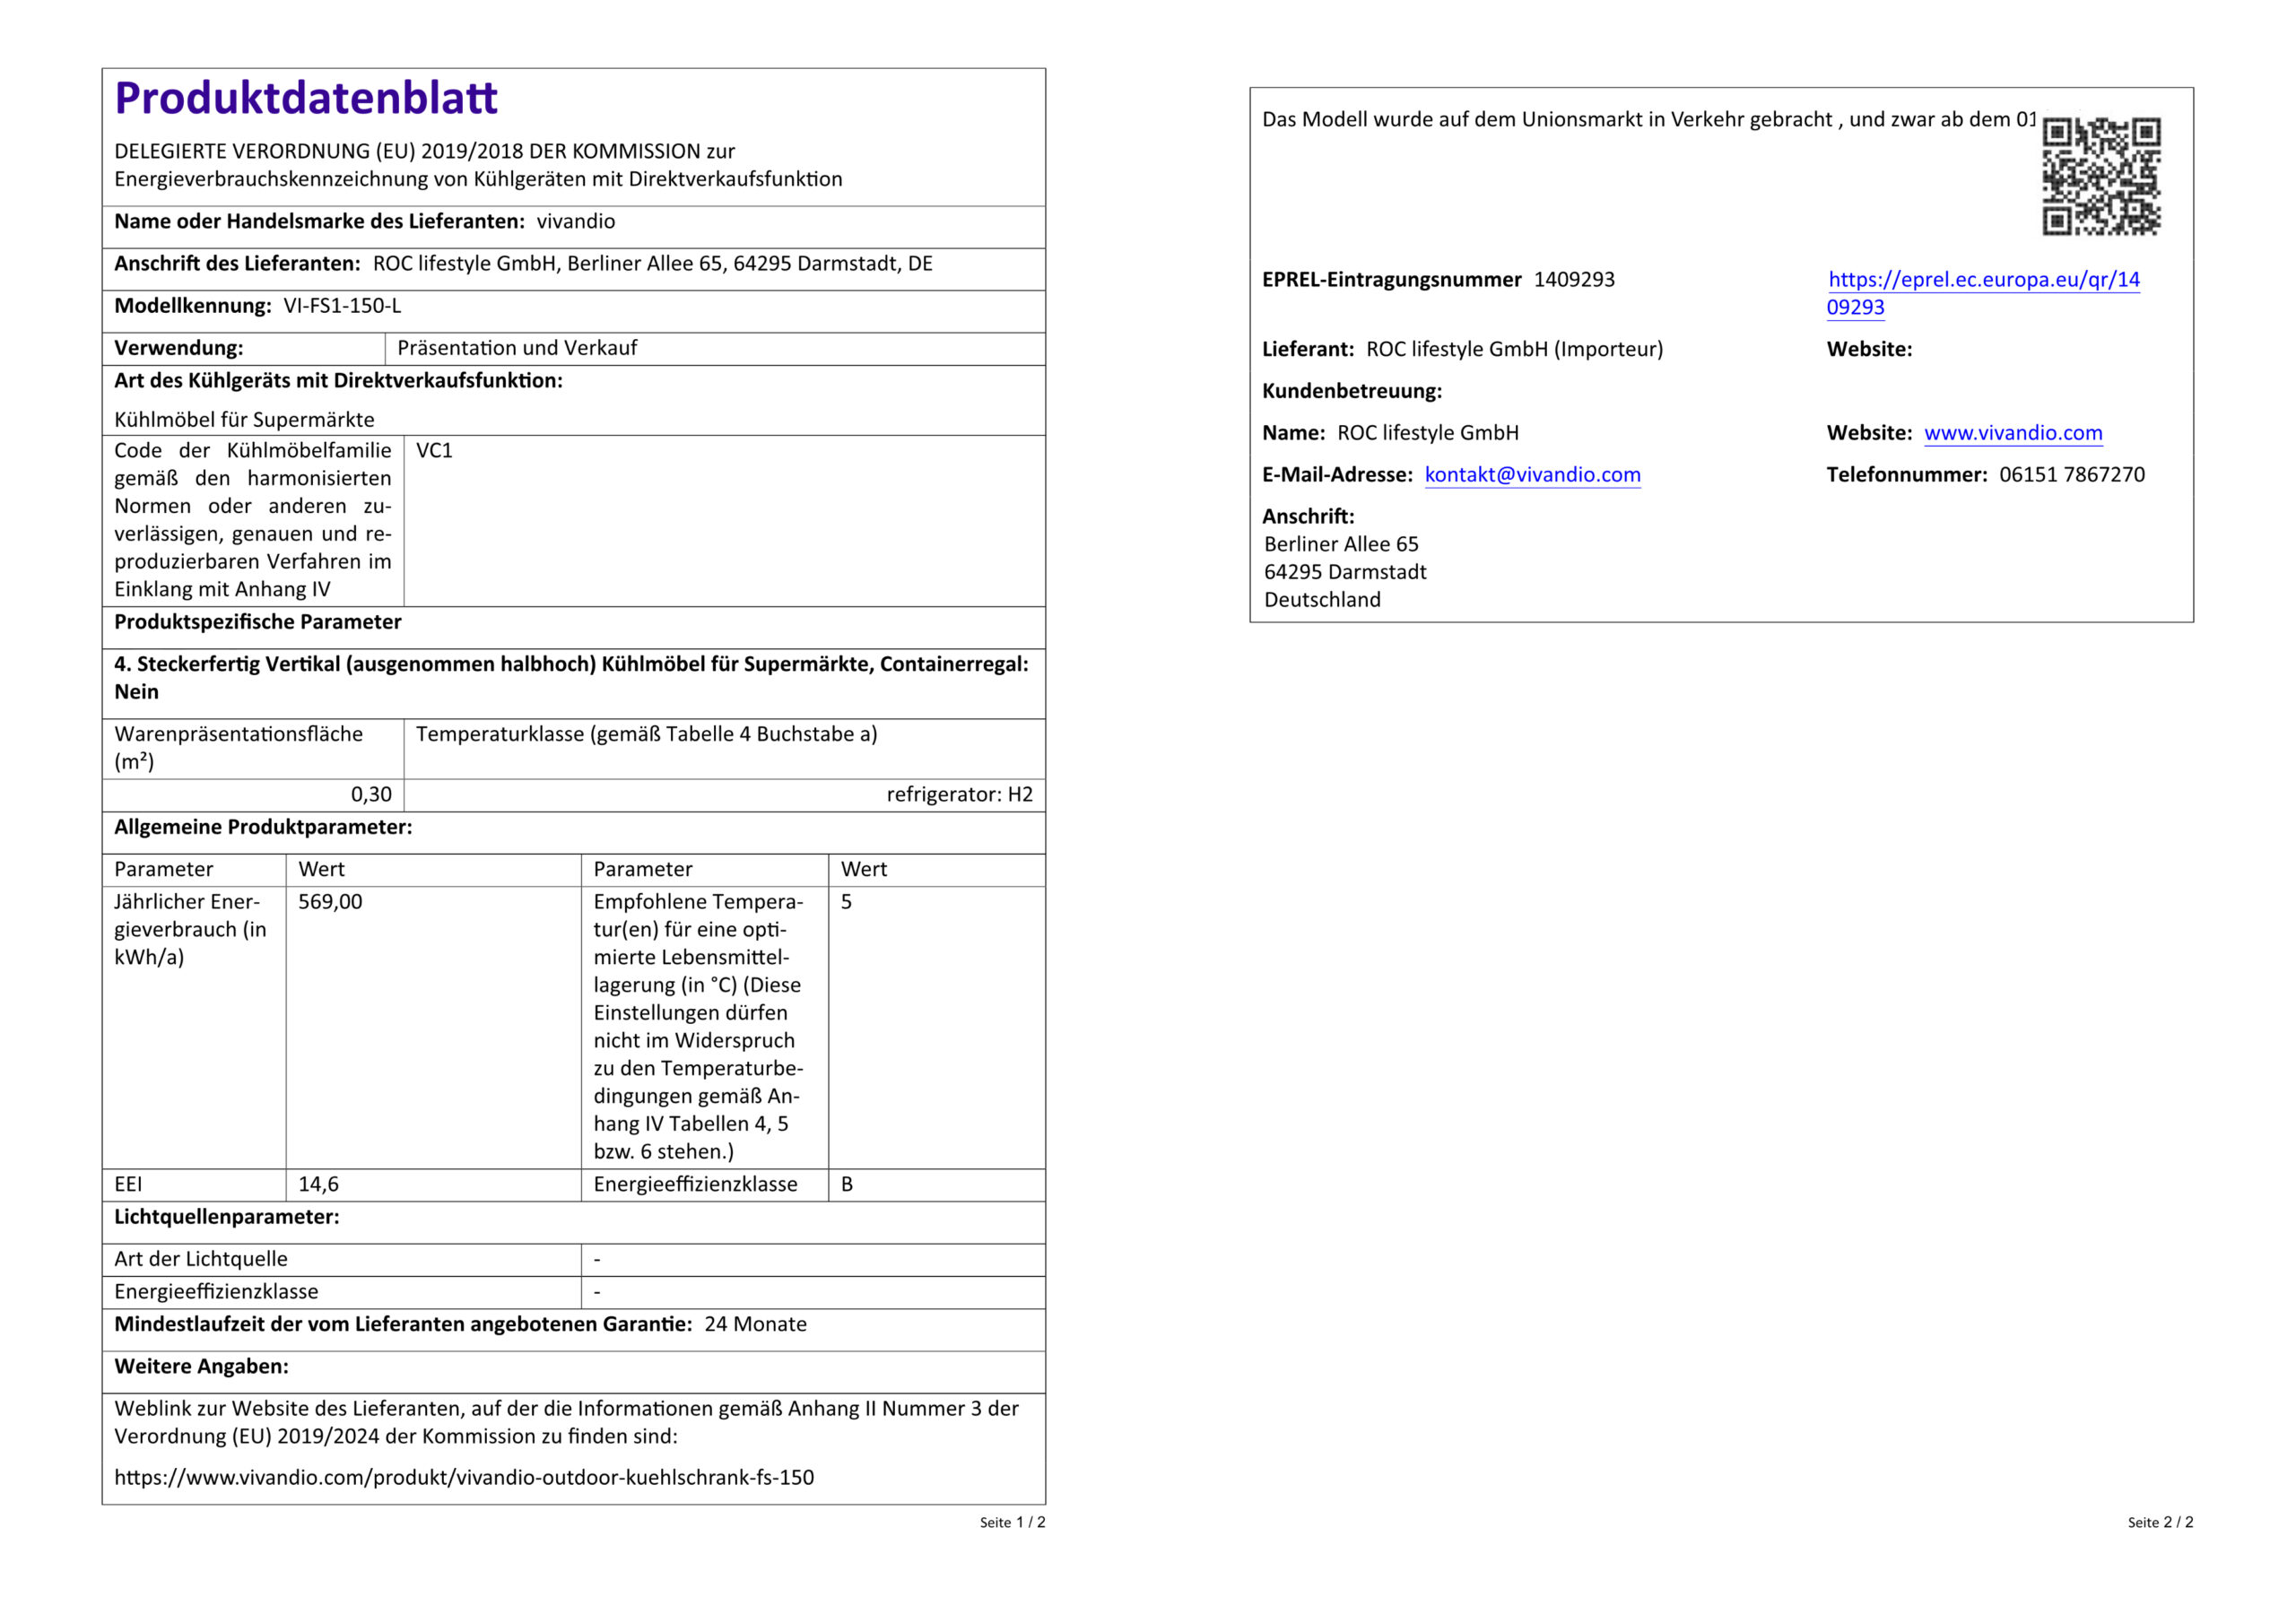Open the eprel.ec.europa.eu QR link

[x=1983, y=281]
